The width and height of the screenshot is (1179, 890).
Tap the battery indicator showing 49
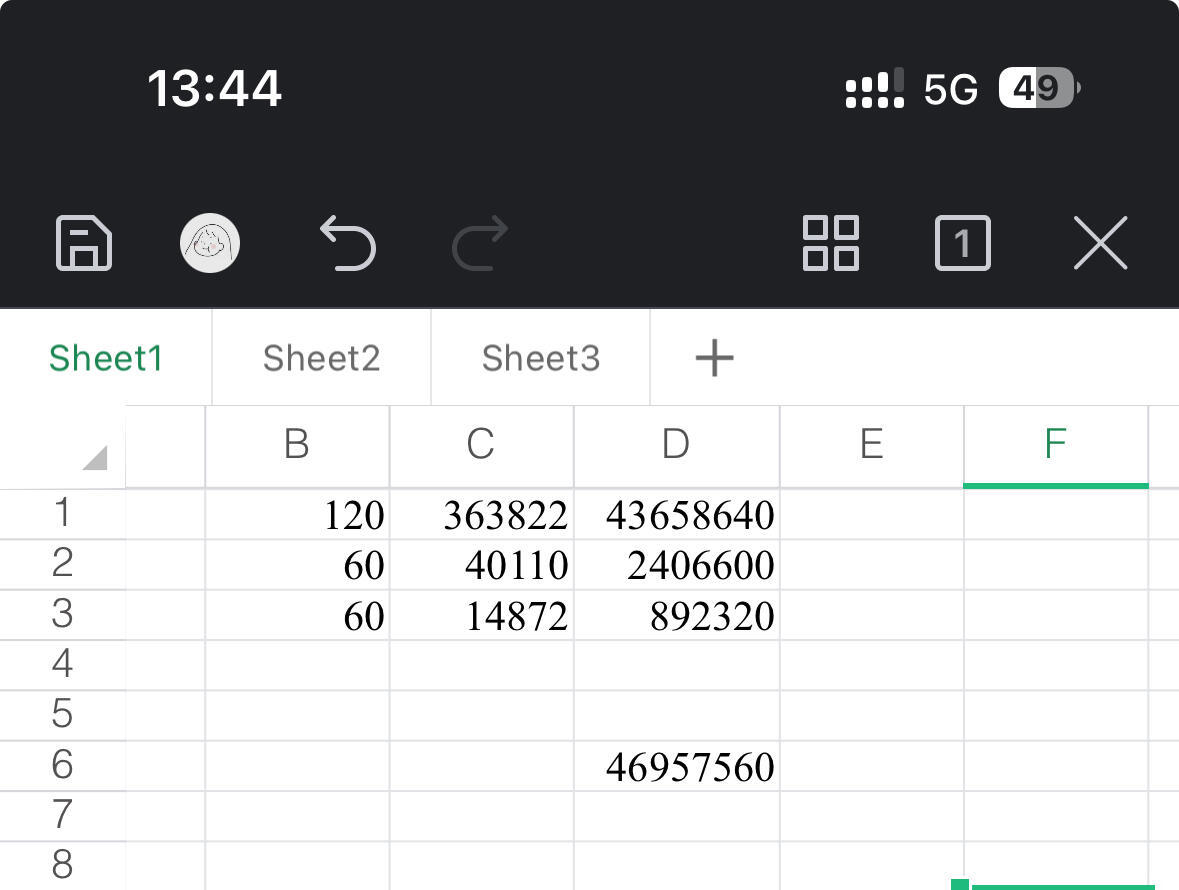[1039, 88]
